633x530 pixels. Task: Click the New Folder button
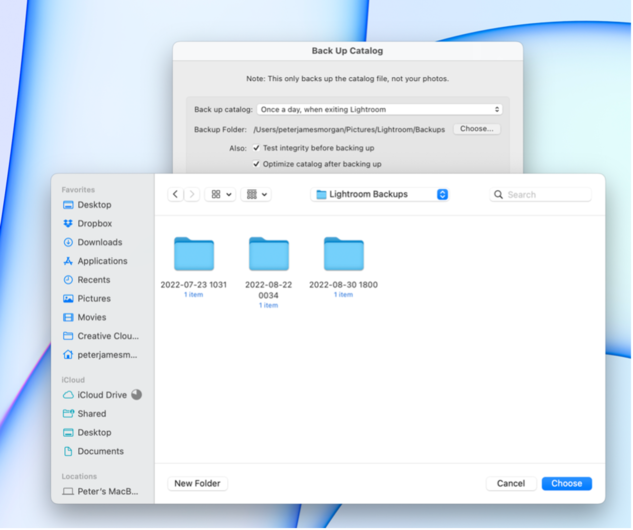tap(197, 483)
